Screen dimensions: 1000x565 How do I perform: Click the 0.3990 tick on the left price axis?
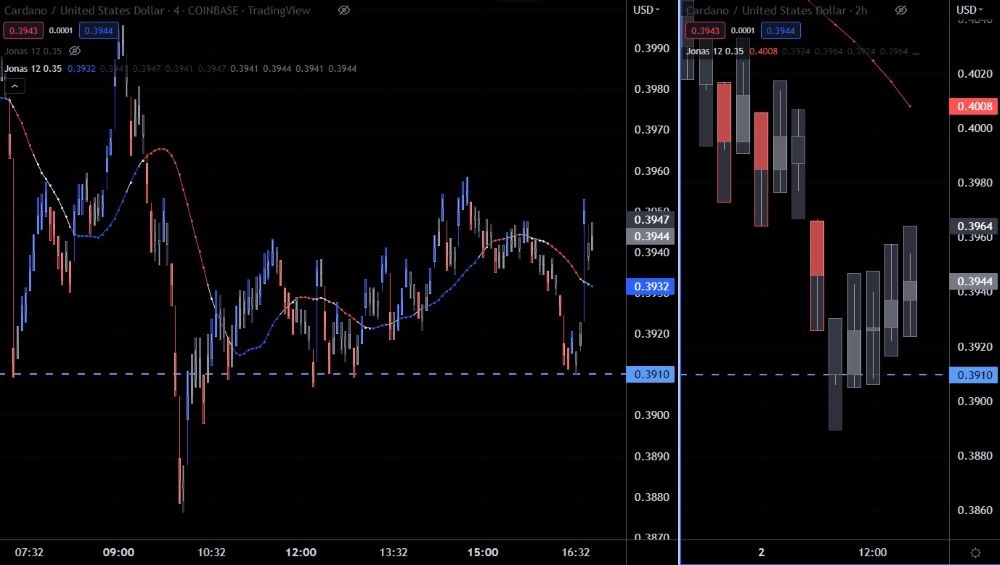click(652, 48)
